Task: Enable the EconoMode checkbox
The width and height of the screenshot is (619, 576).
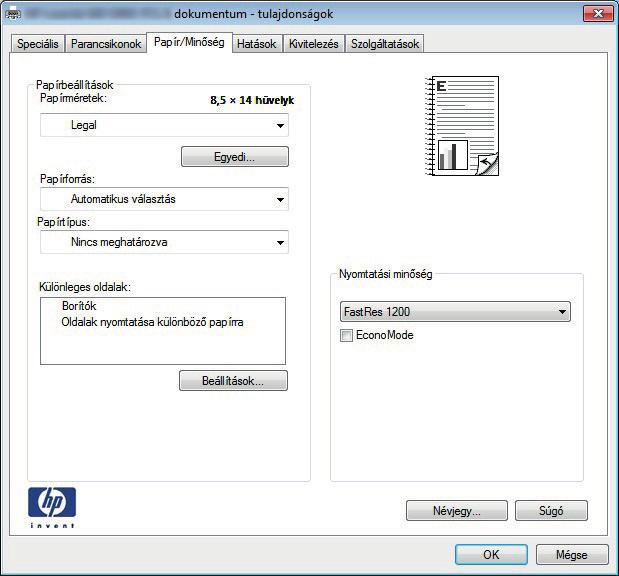Action: coord(346,336)
